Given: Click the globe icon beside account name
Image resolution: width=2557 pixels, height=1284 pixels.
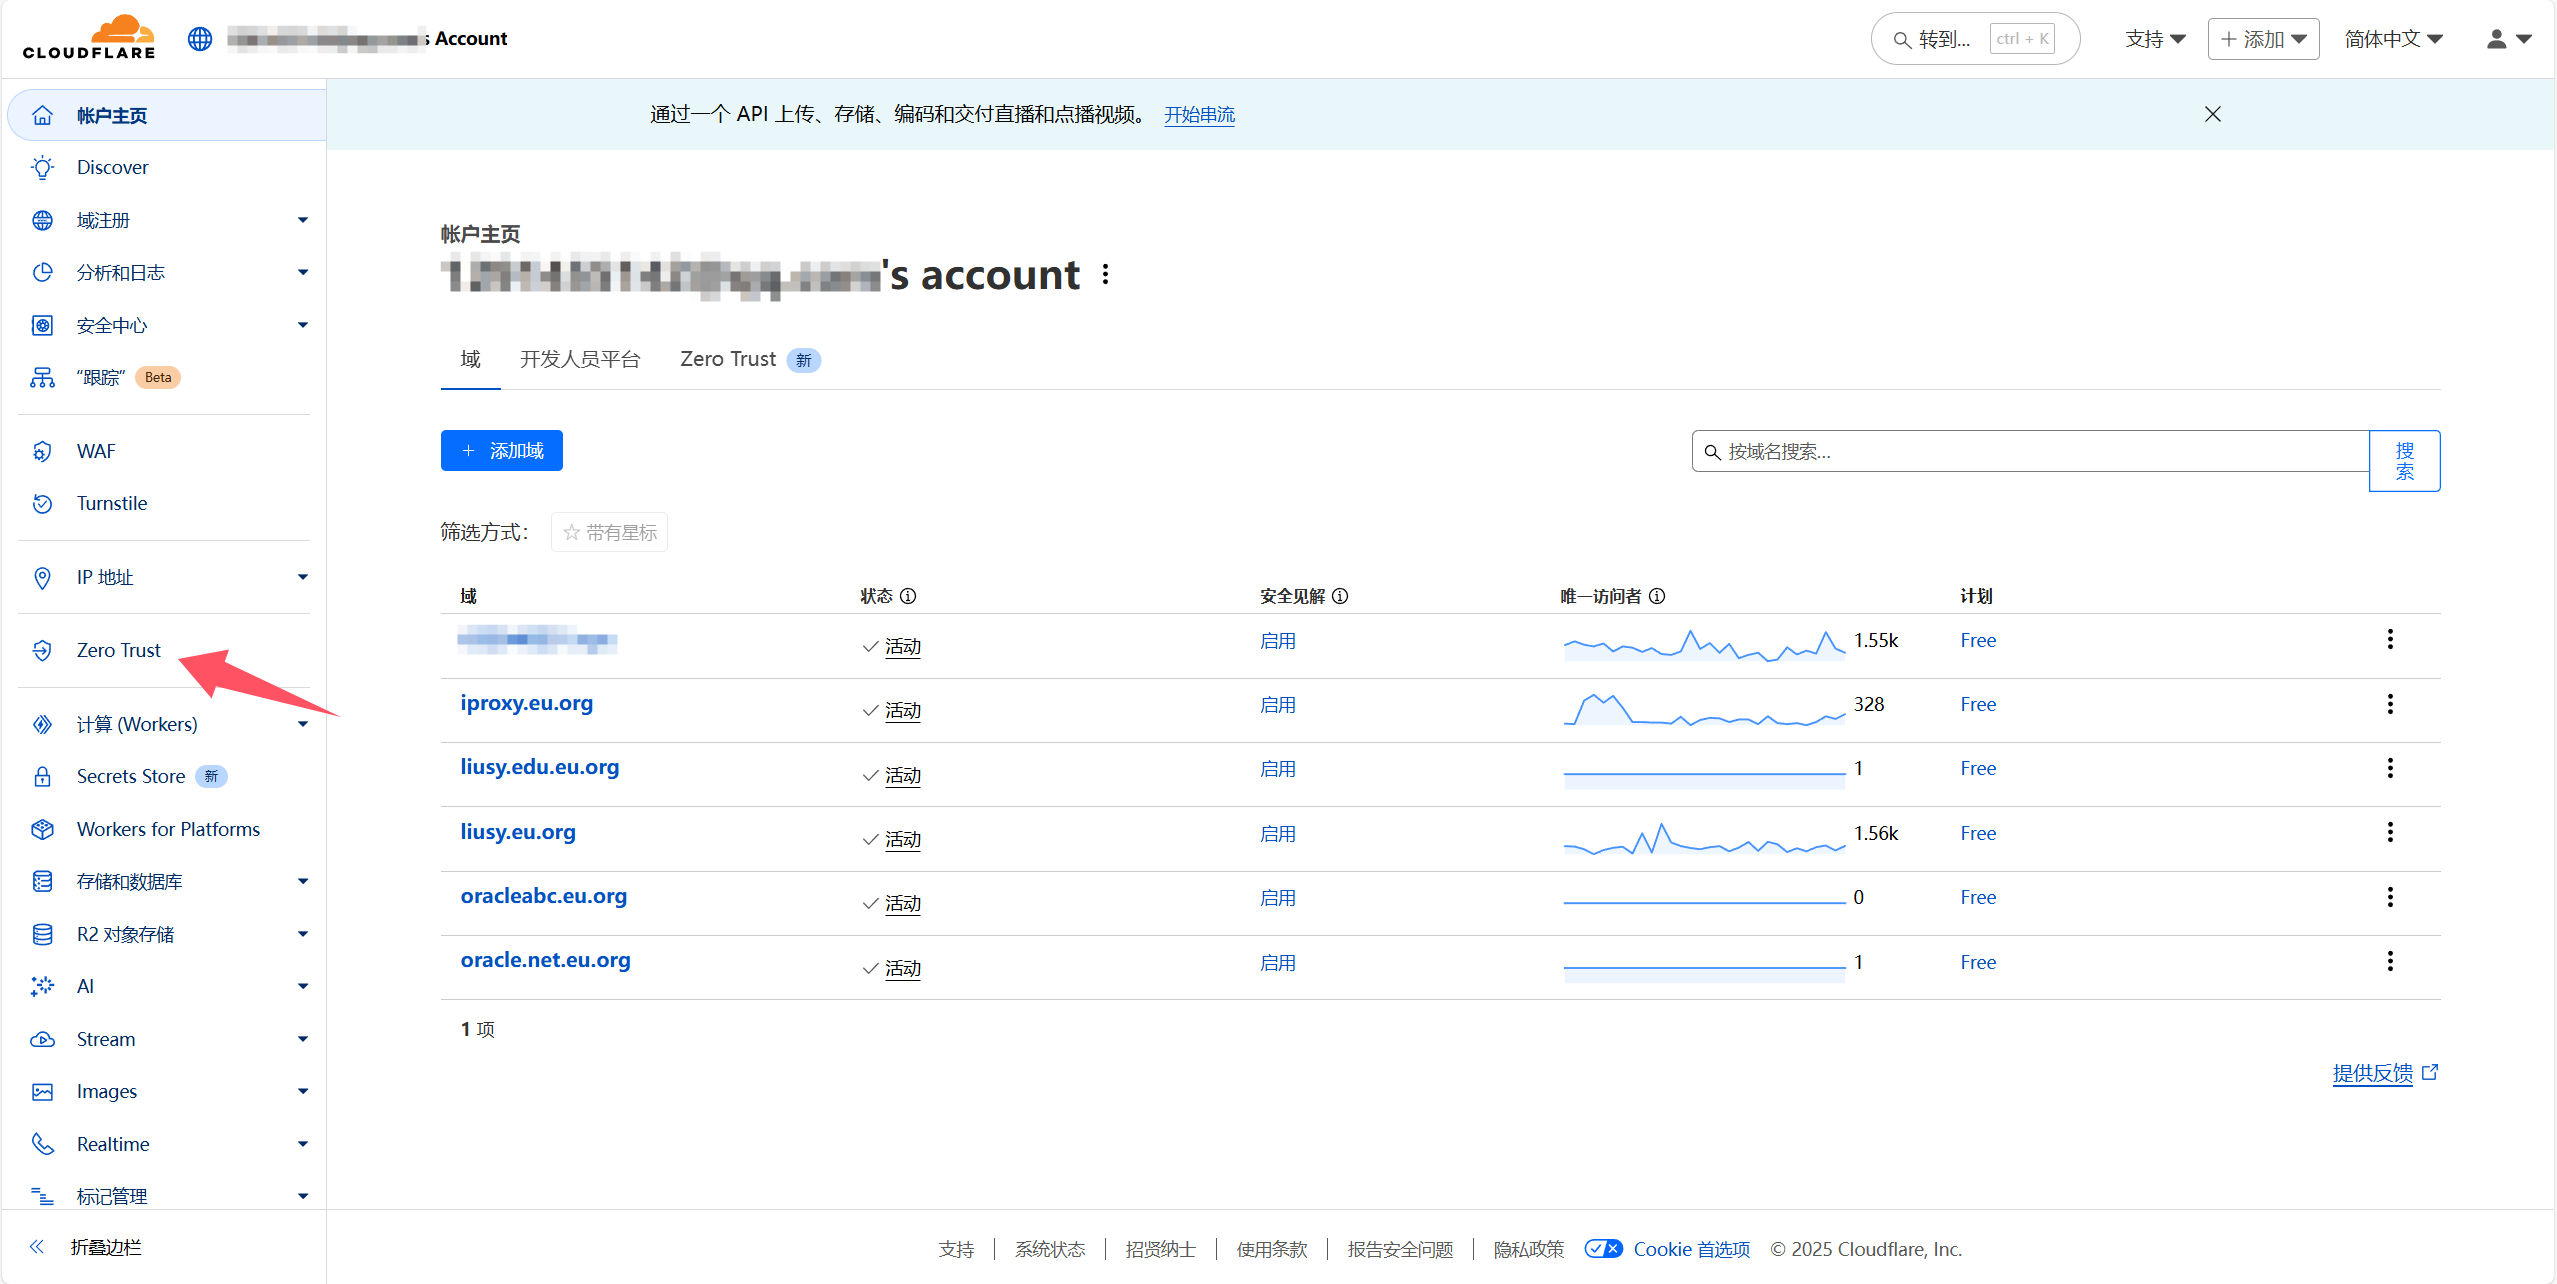Looking at the screenshot, I should click(200, 39).
